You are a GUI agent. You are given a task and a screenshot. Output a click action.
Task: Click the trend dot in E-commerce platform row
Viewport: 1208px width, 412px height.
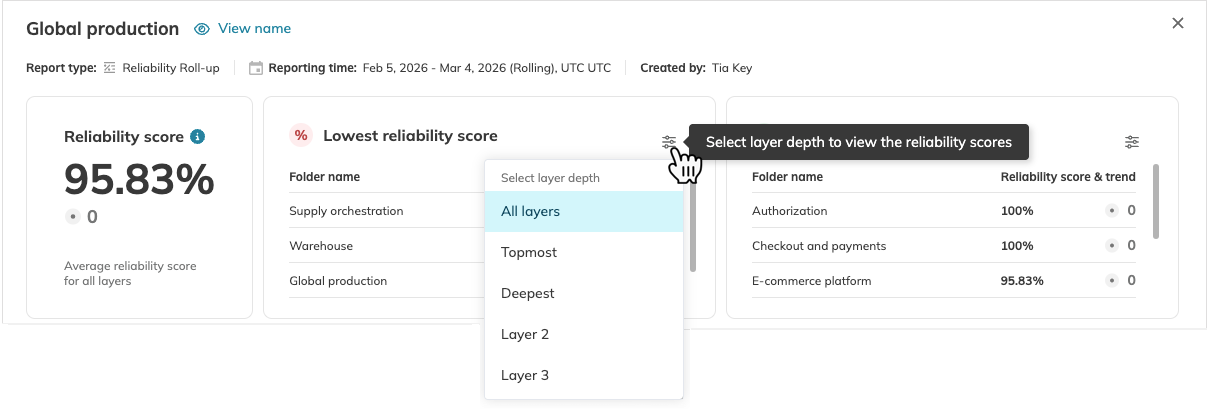(1112, 281)
